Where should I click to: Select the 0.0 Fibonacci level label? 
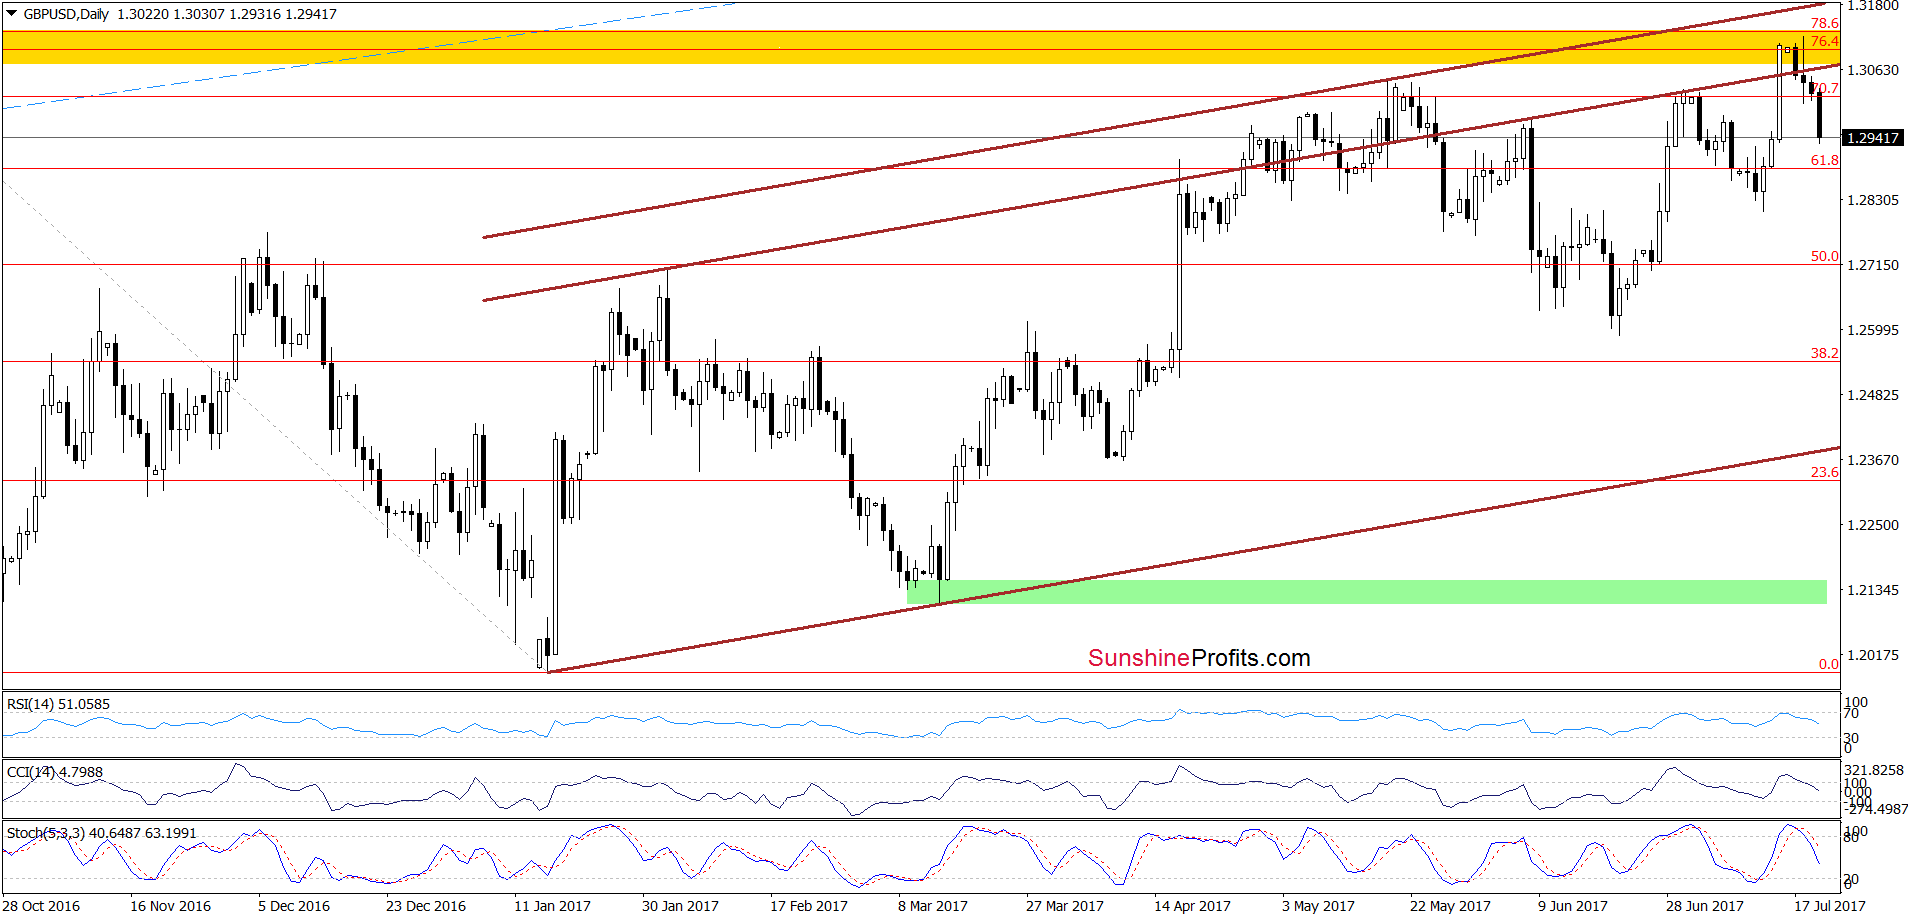tap(1828, 664)
